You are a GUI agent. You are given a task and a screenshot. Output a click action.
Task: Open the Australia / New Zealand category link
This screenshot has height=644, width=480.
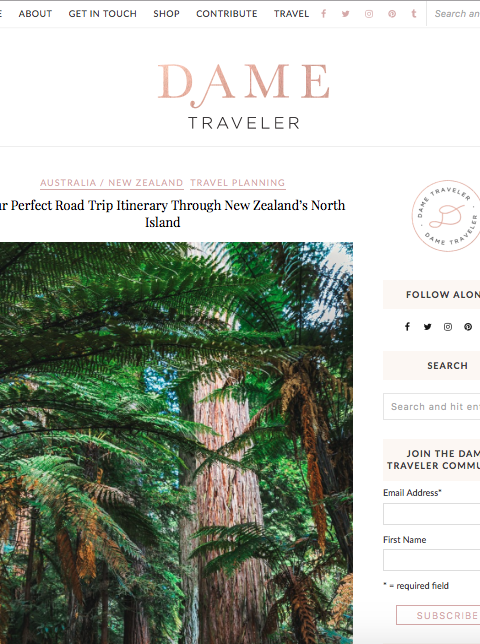pyautogui.click(x=111, y=183)
